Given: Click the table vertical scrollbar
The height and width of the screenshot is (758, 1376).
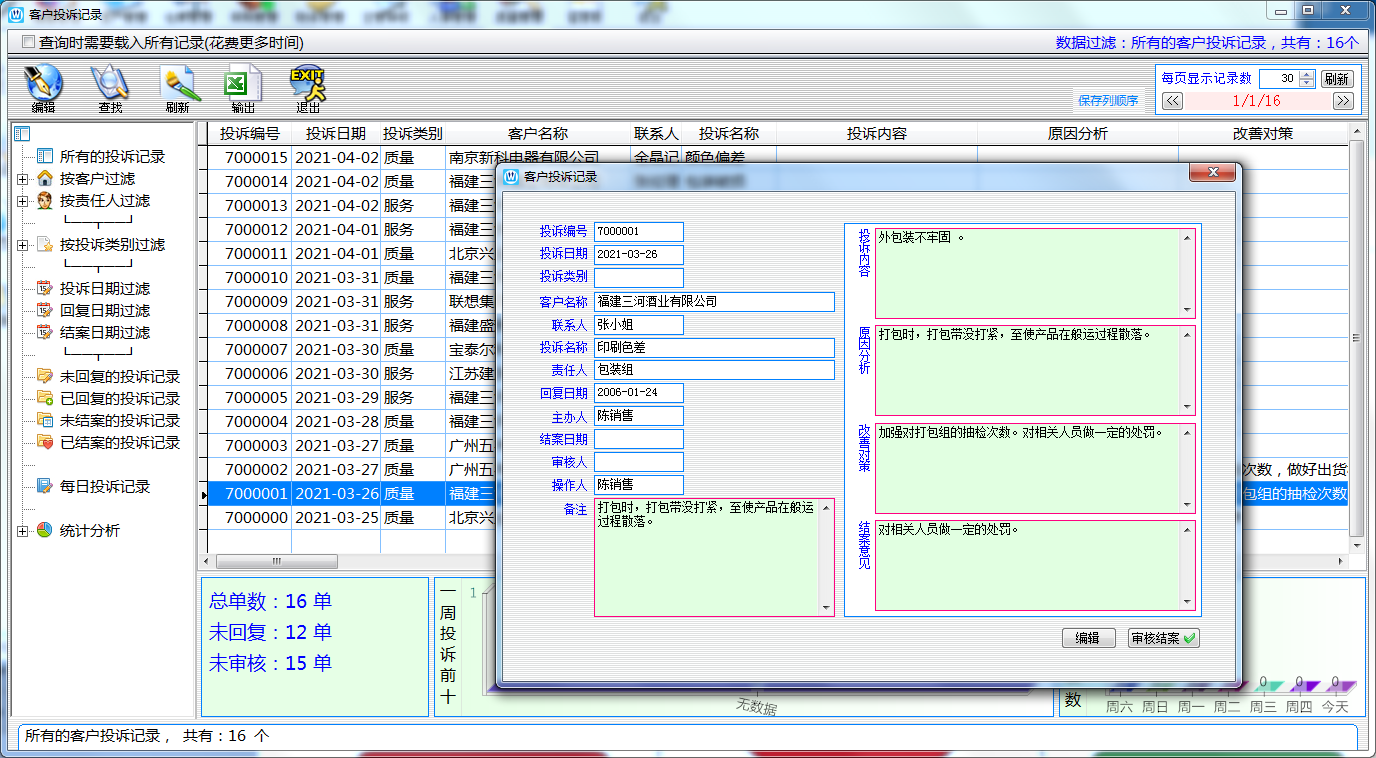Looking at the screenshot, I should pos(1357,340).
